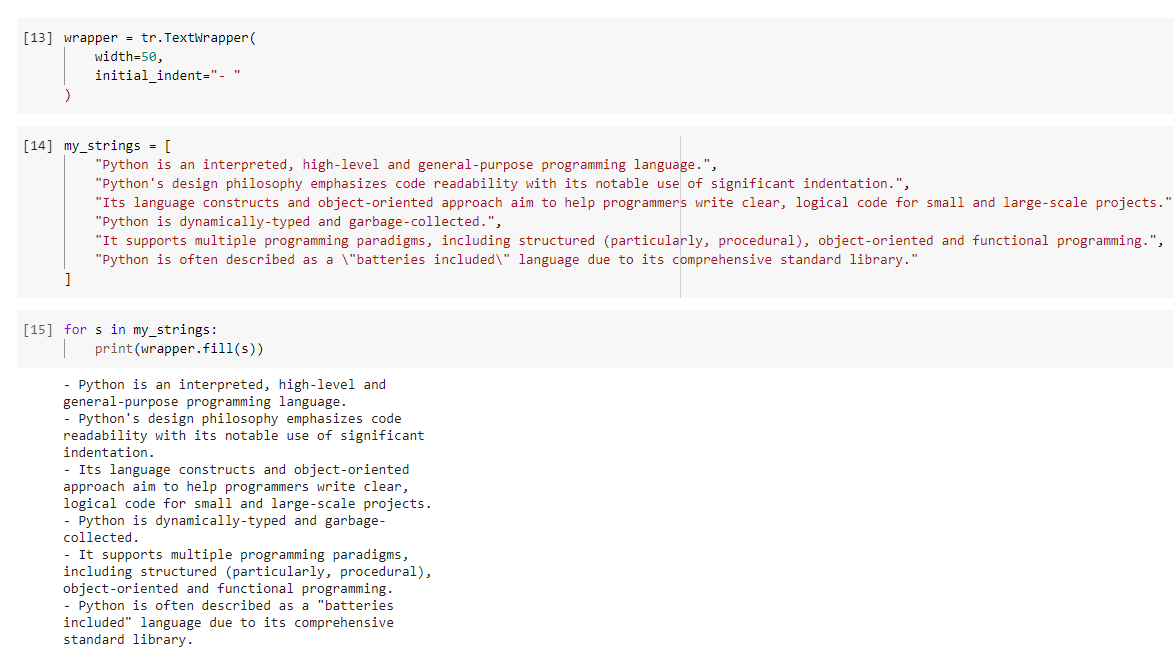This screenshot has width=1173, height=650.
Task: Click the my_strings = [ assignment line
Action: 117,146
